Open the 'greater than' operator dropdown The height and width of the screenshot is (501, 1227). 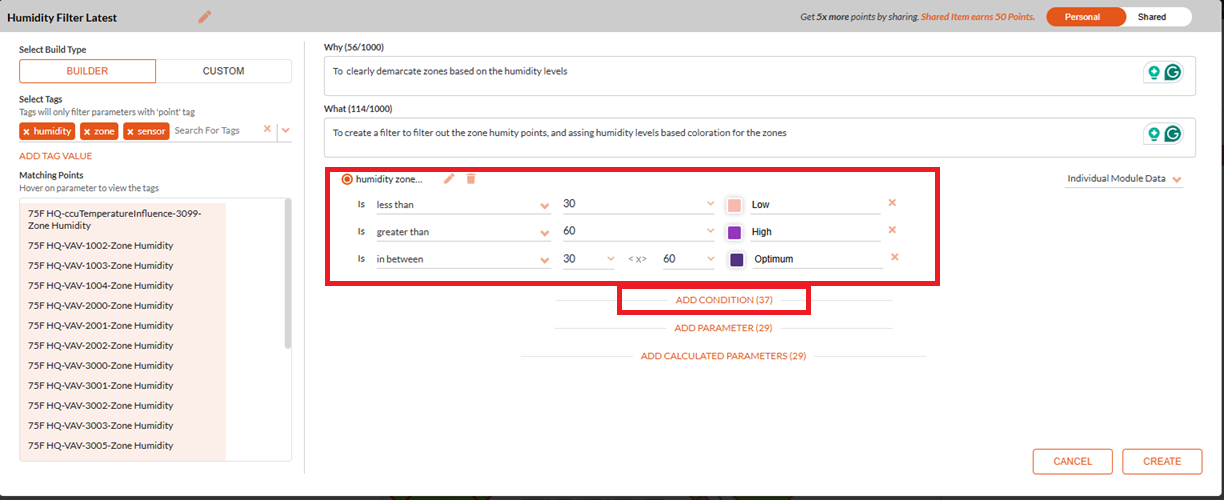point(464,232)
